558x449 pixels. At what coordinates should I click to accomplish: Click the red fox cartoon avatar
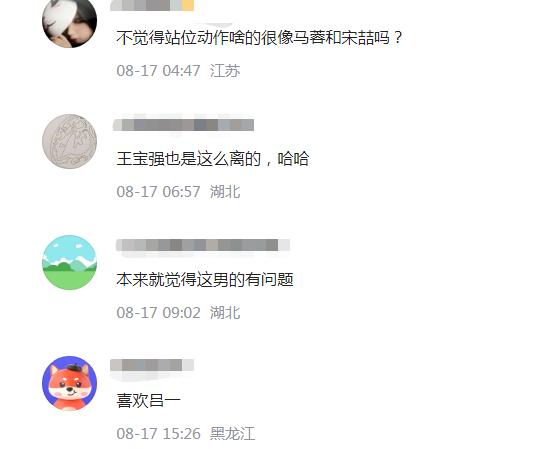(x=69, y=383)
